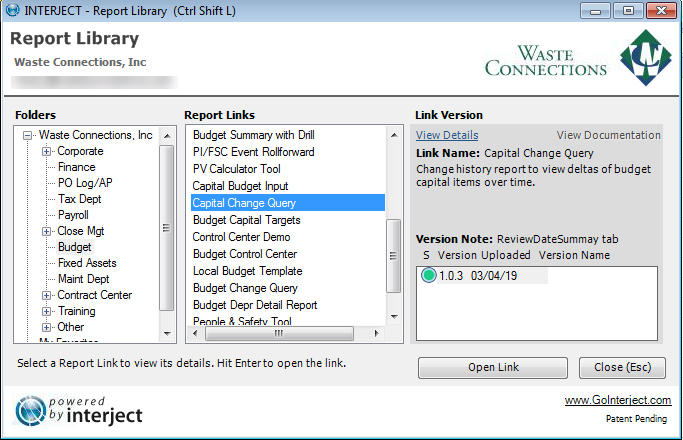Select Budget Change Query report link
The width and height of the screenshot is (683, 440).
click(245, 288)
